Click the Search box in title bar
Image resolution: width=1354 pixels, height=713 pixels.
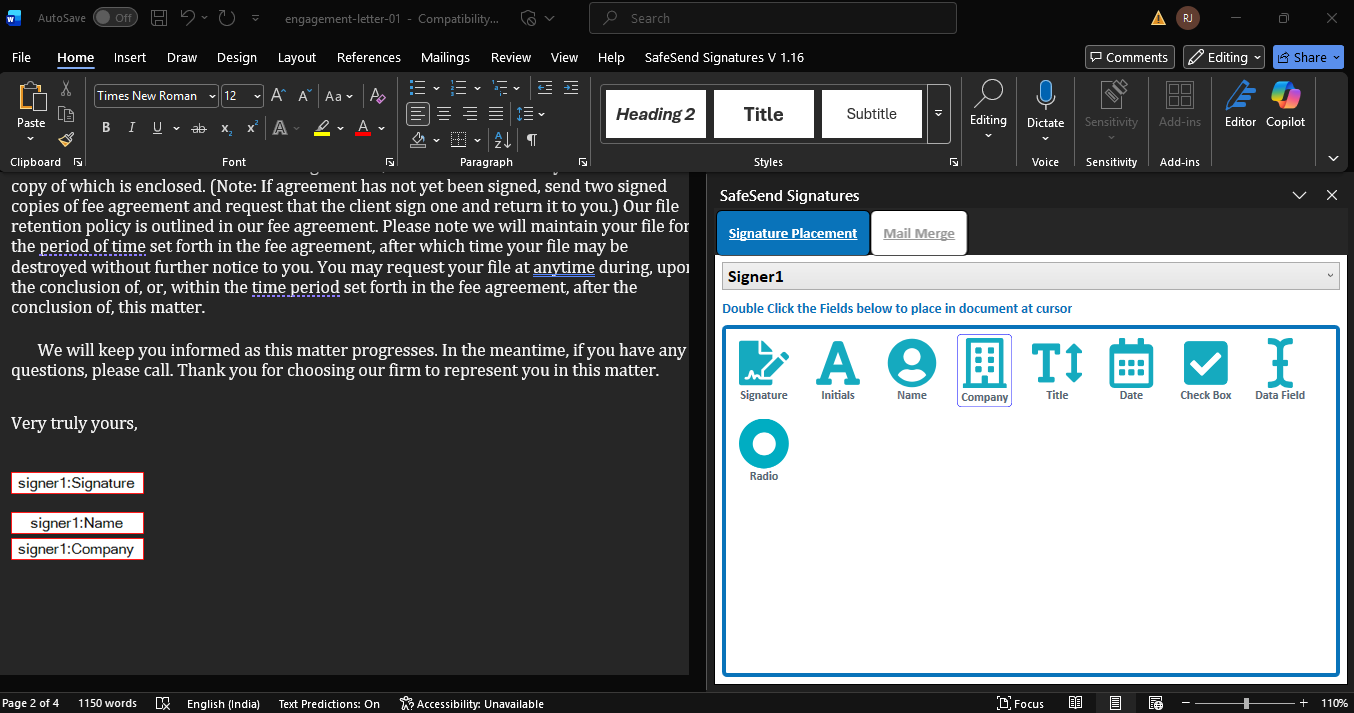coord(772,18)
